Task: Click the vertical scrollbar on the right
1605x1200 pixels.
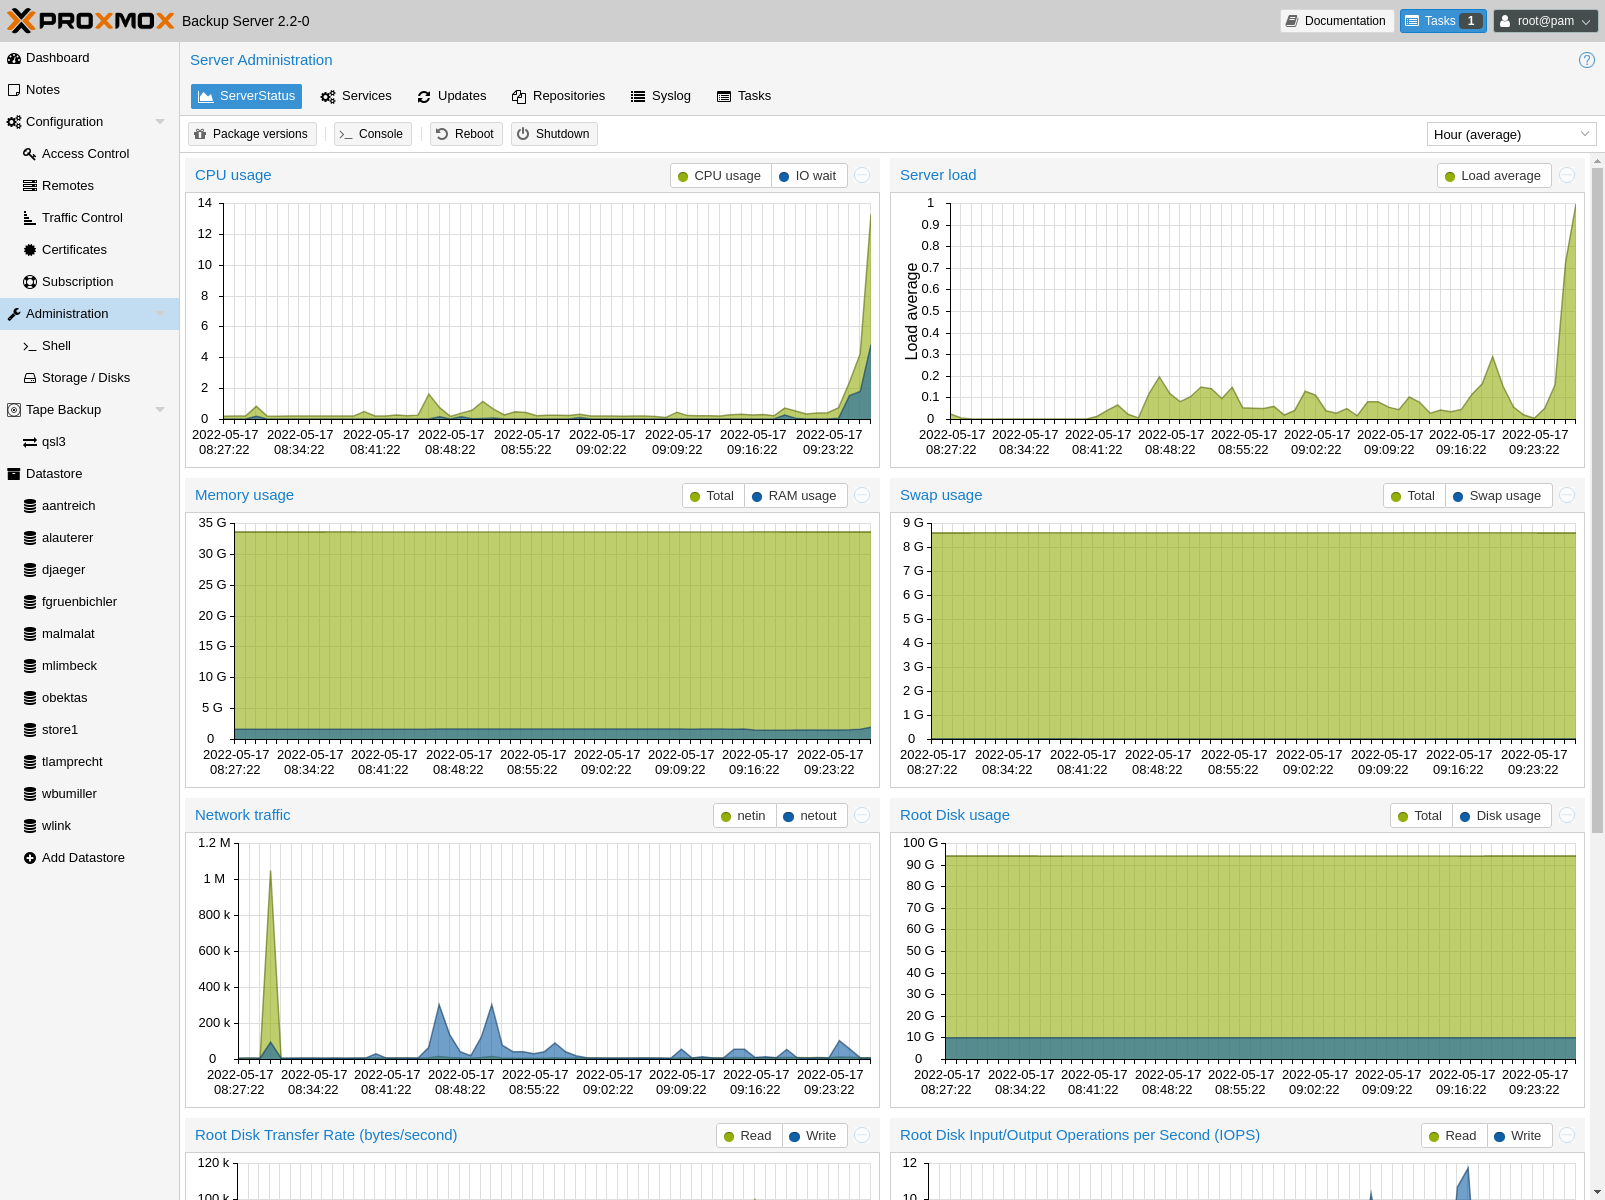Action: (x=1597, y=500)
